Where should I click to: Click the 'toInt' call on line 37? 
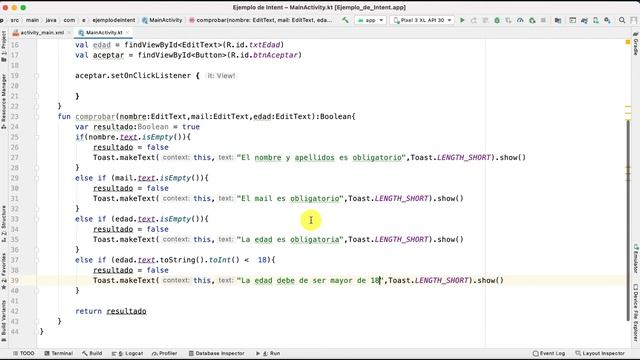point(220,260)
